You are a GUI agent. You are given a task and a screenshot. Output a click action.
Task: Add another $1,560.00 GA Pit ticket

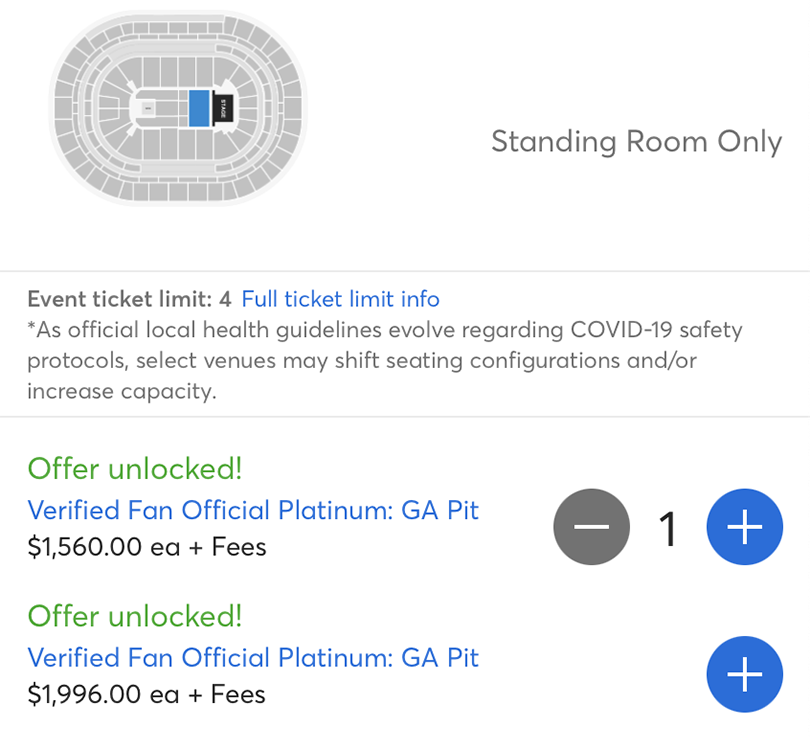point(744,527)
